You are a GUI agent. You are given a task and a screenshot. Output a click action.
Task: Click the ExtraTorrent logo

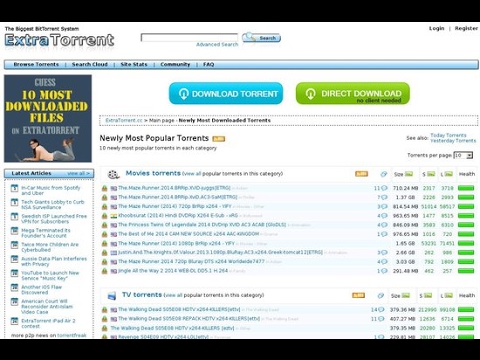click(x=59, y=40)
